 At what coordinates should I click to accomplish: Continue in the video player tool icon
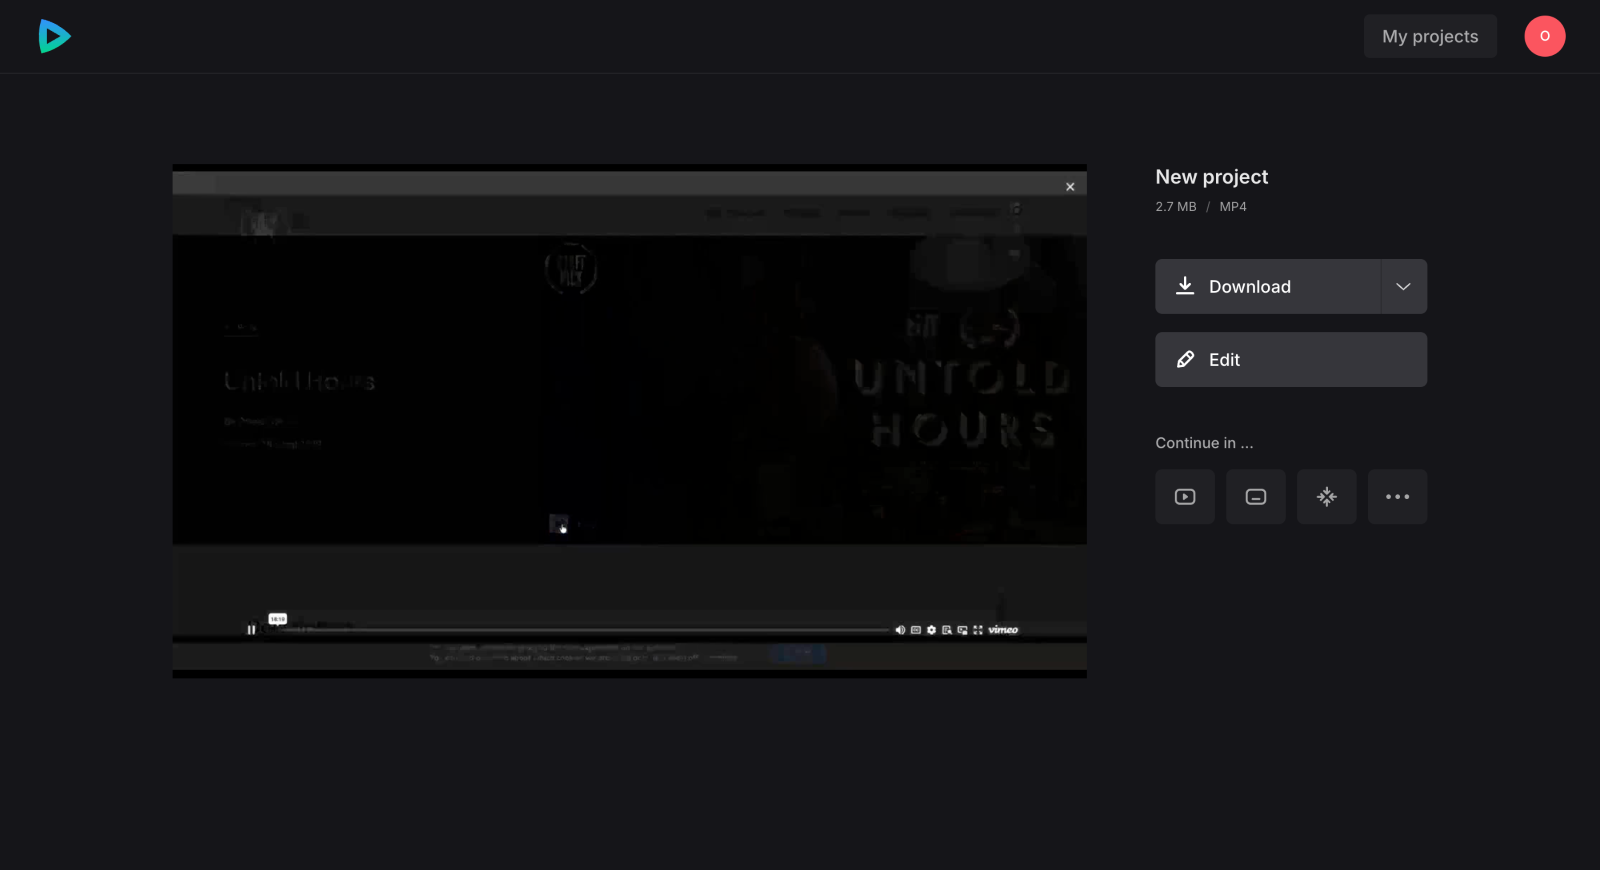1184,497
